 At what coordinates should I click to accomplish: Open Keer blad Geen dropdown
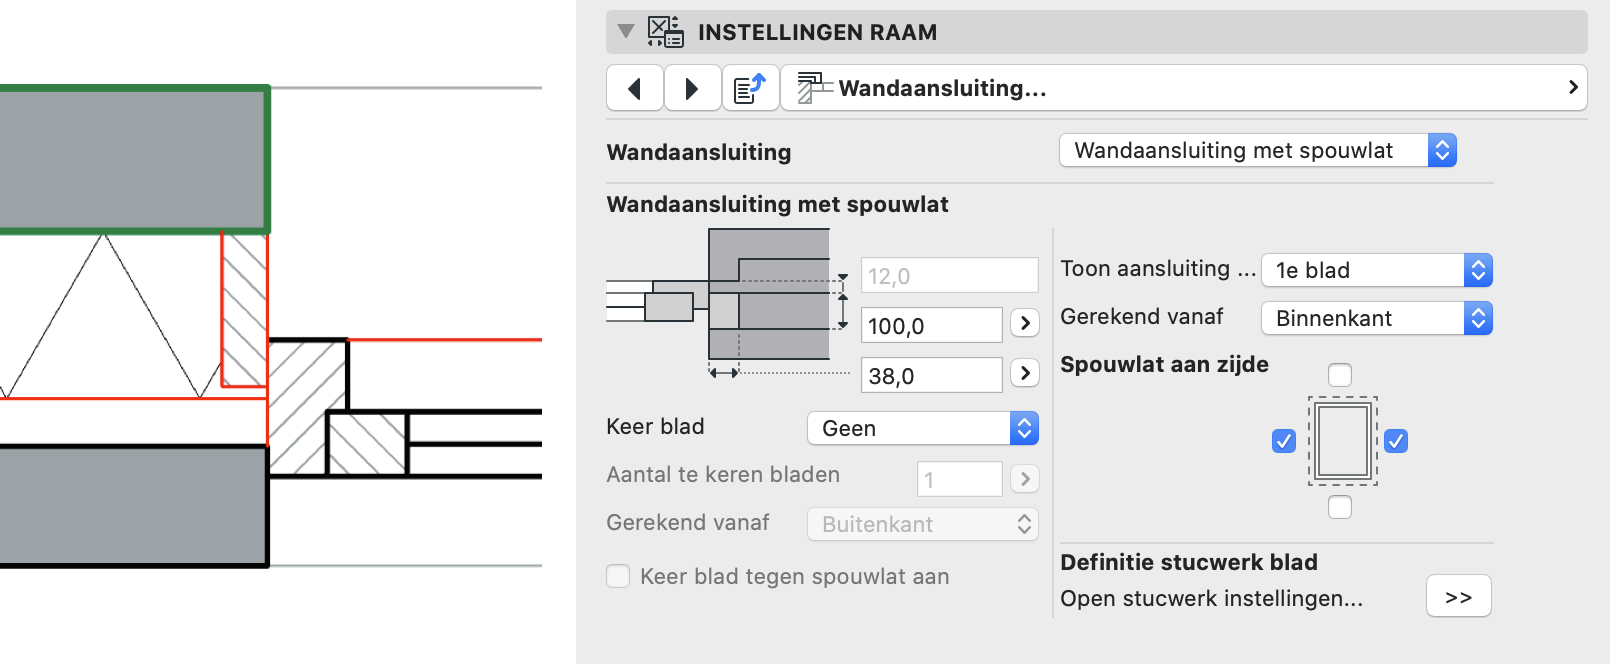tap(923, 428)
